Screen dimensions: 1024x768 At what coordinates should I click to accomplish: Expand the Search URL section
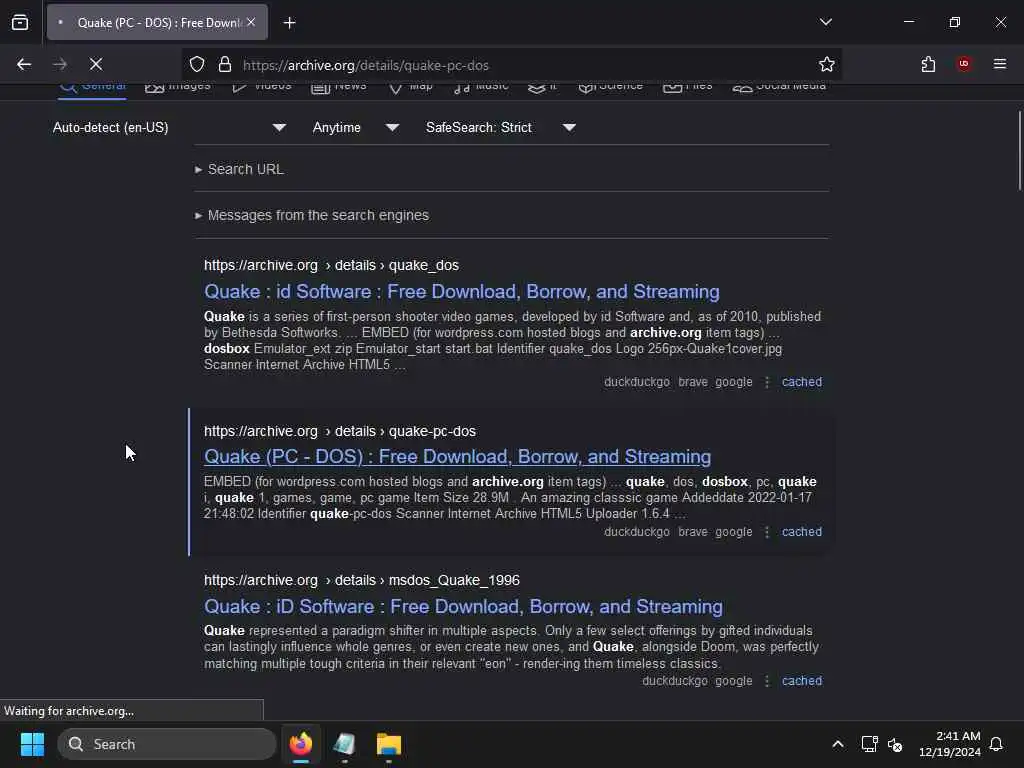pyautogui.click(x=240, y=169)
